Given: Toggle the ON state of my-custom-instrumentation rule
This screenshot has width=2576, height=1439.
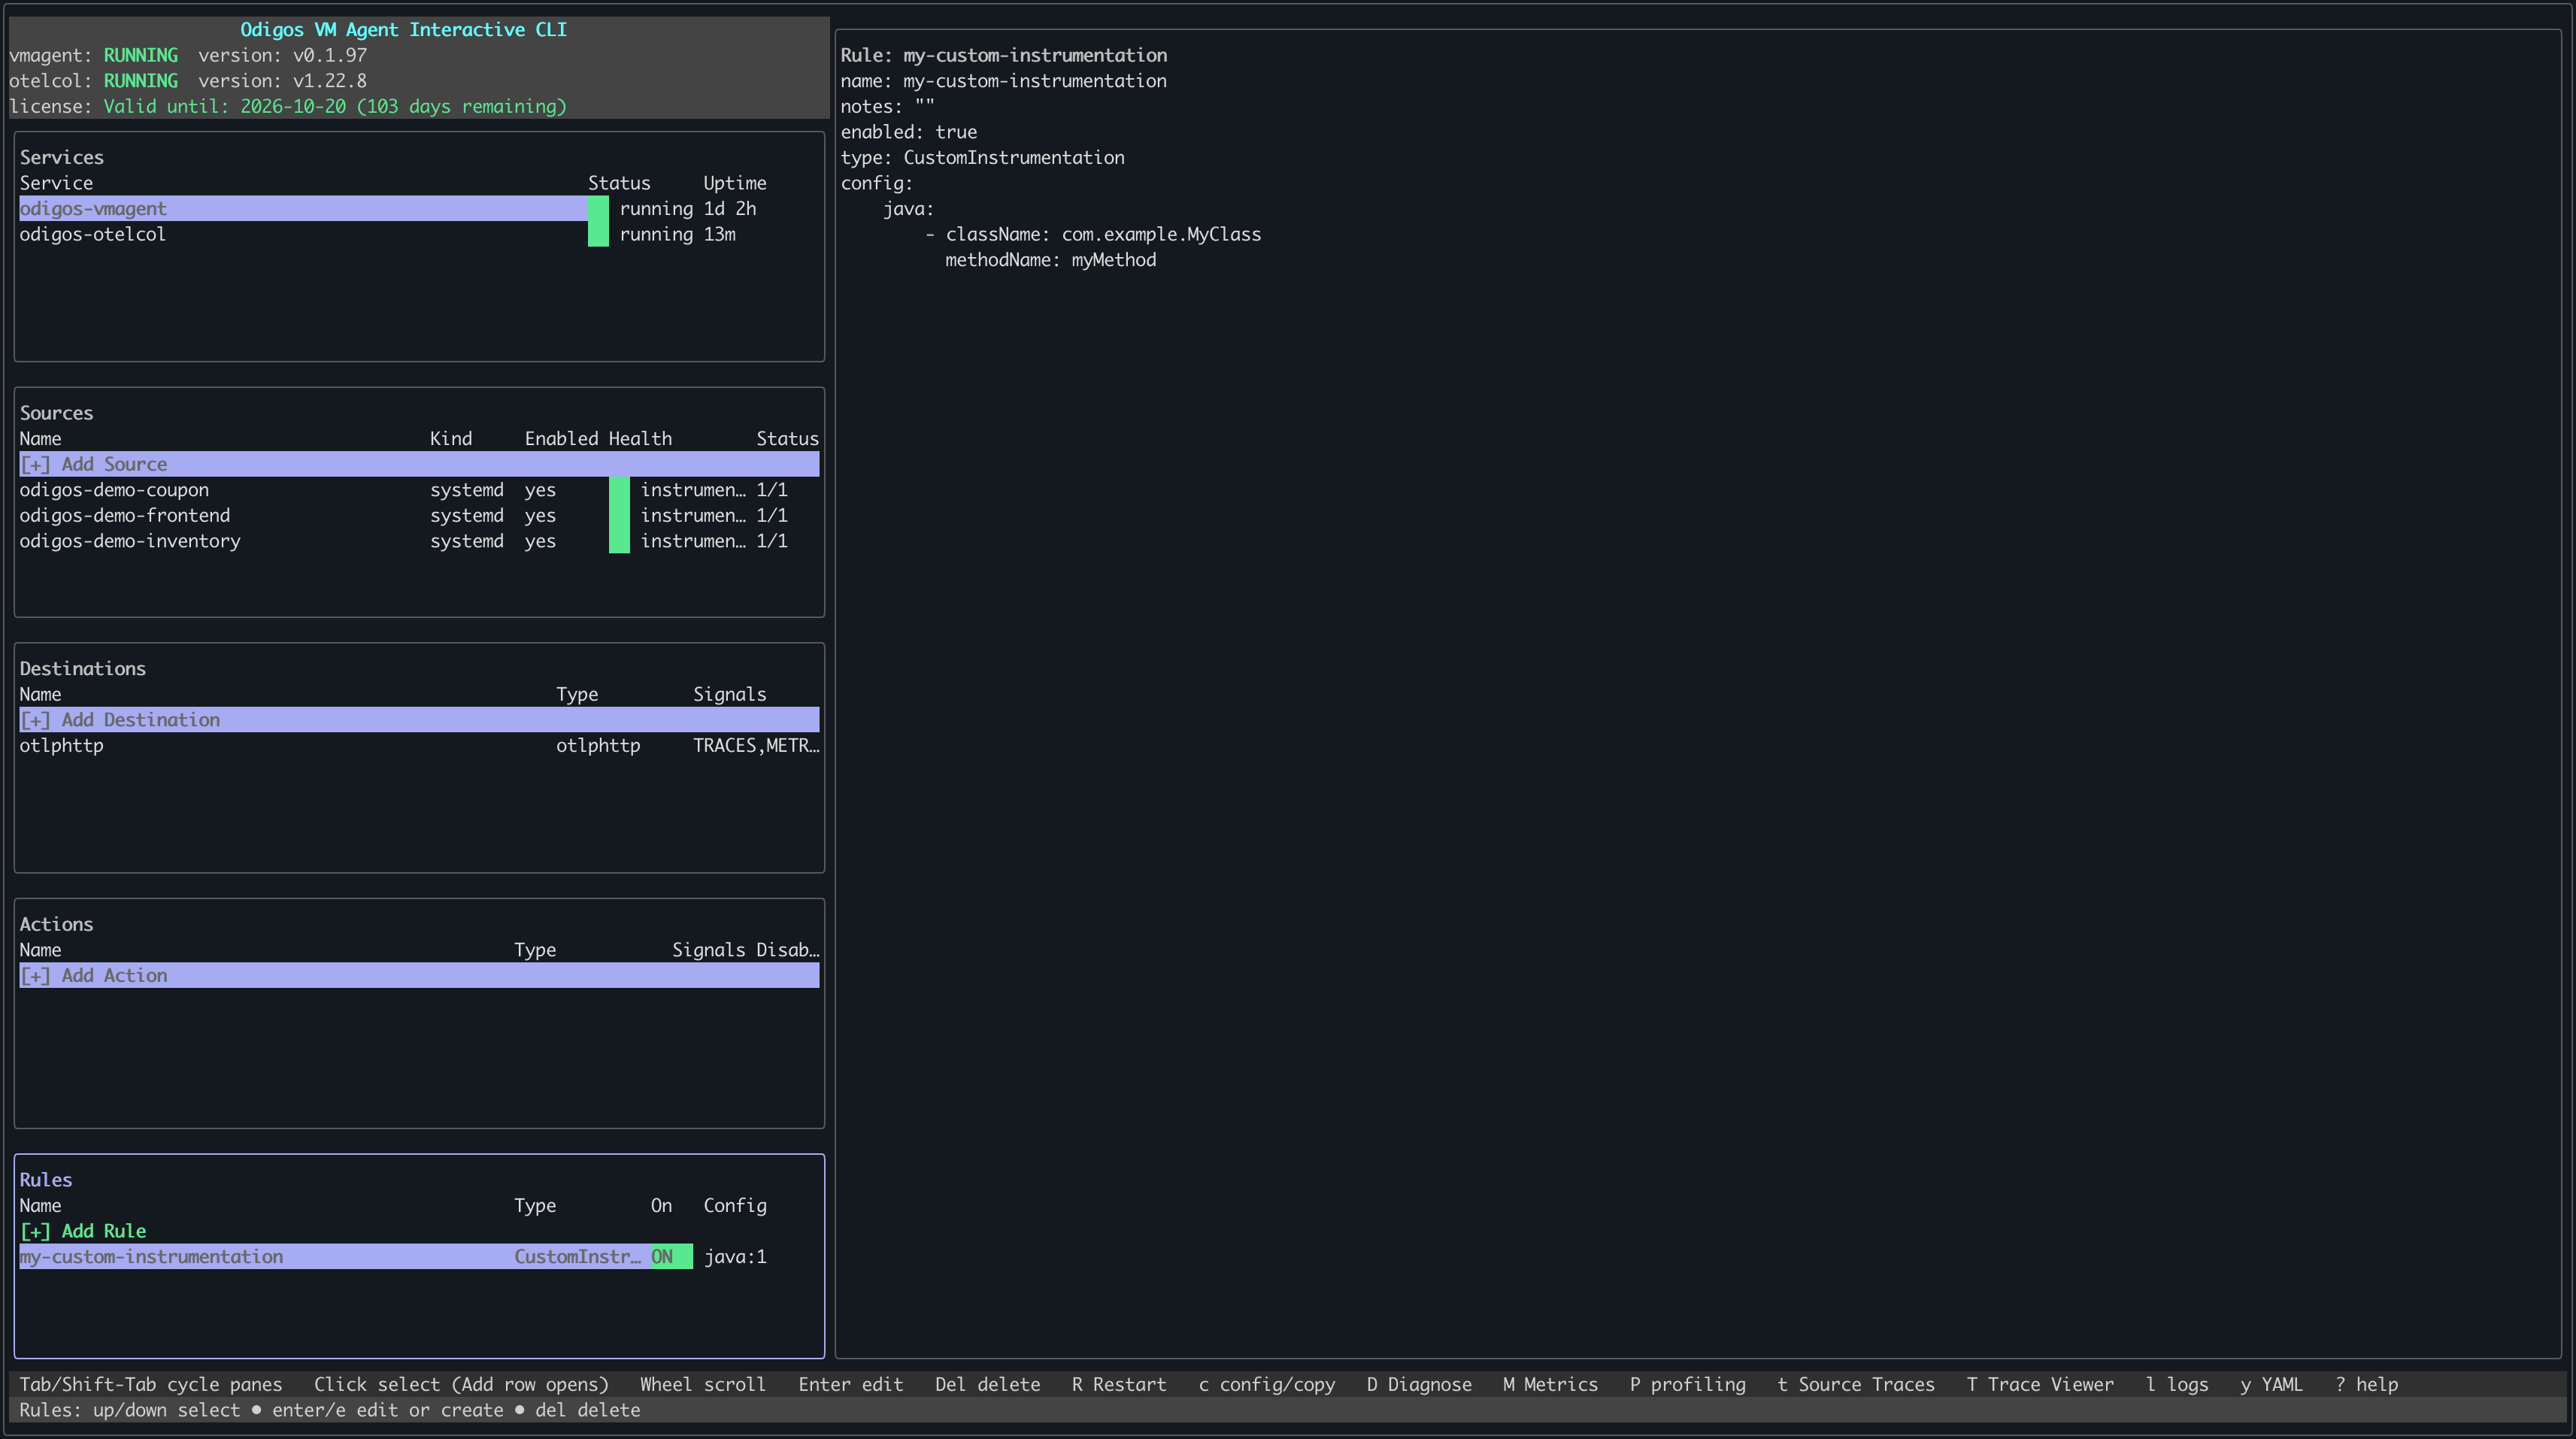Looking at the screenshot, I should [671, 1257].
